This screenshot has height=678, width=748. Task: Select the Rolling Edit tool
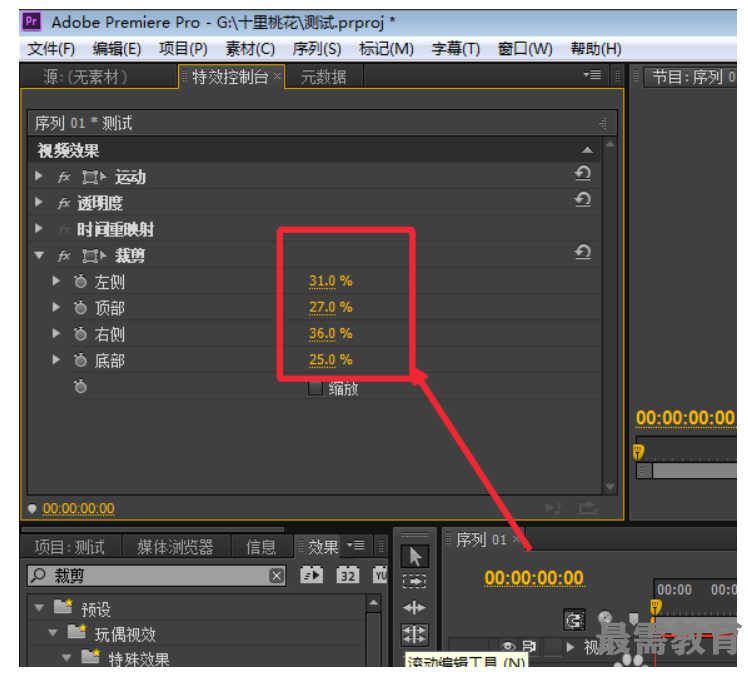415,635
